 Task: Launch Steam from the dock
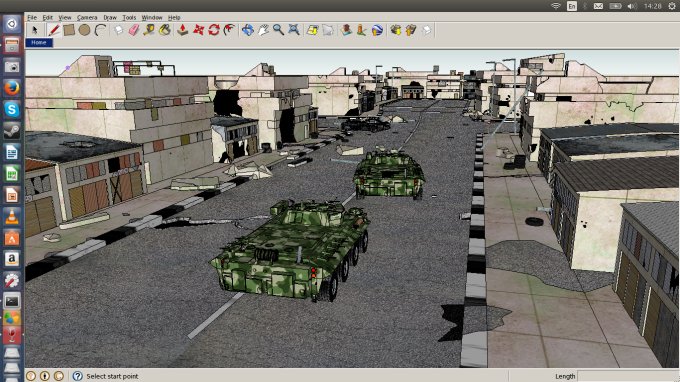coord(12,131)
